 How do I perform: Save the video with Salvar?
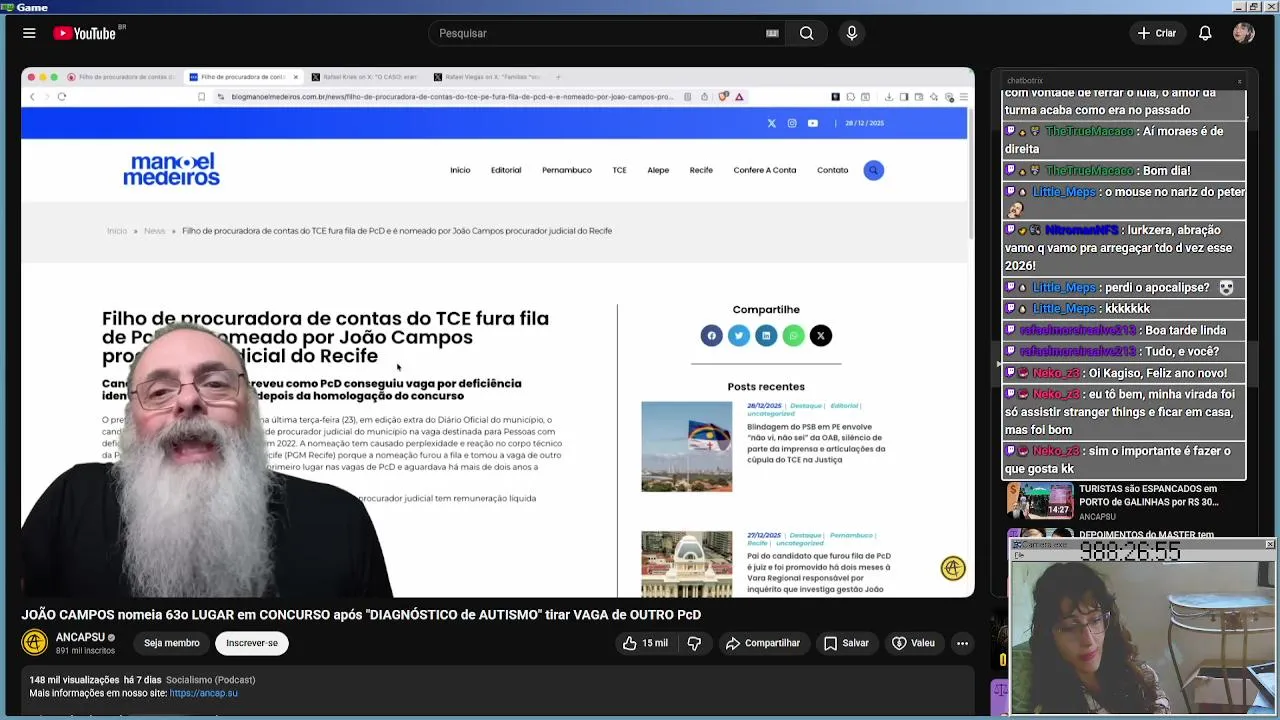tap(846, 643)
